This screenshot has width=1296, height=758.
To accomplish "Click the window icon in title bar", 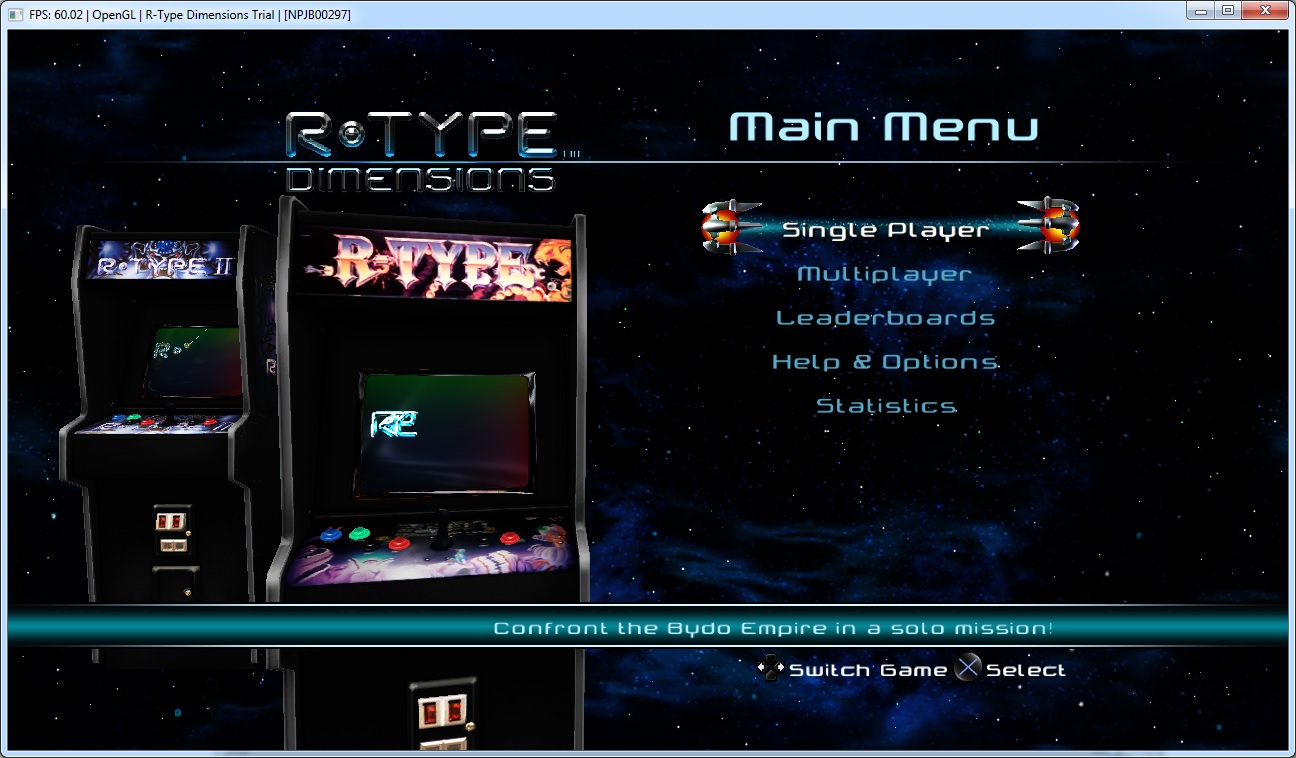I will pos(15,14).
